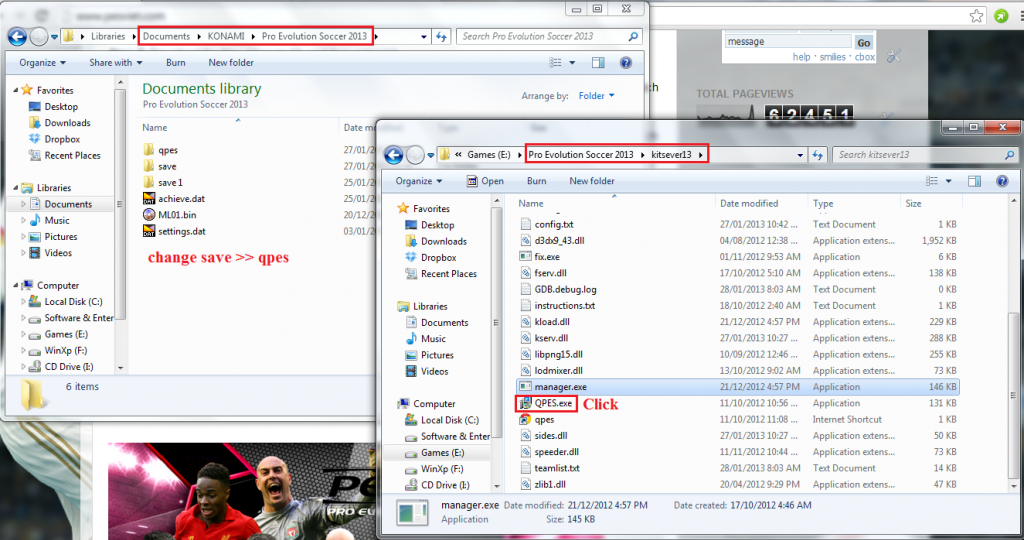The height and width of the screenshot is (540, 1024).
Task: Toggle preview pane in kitsever13 window
Action: 974,181
